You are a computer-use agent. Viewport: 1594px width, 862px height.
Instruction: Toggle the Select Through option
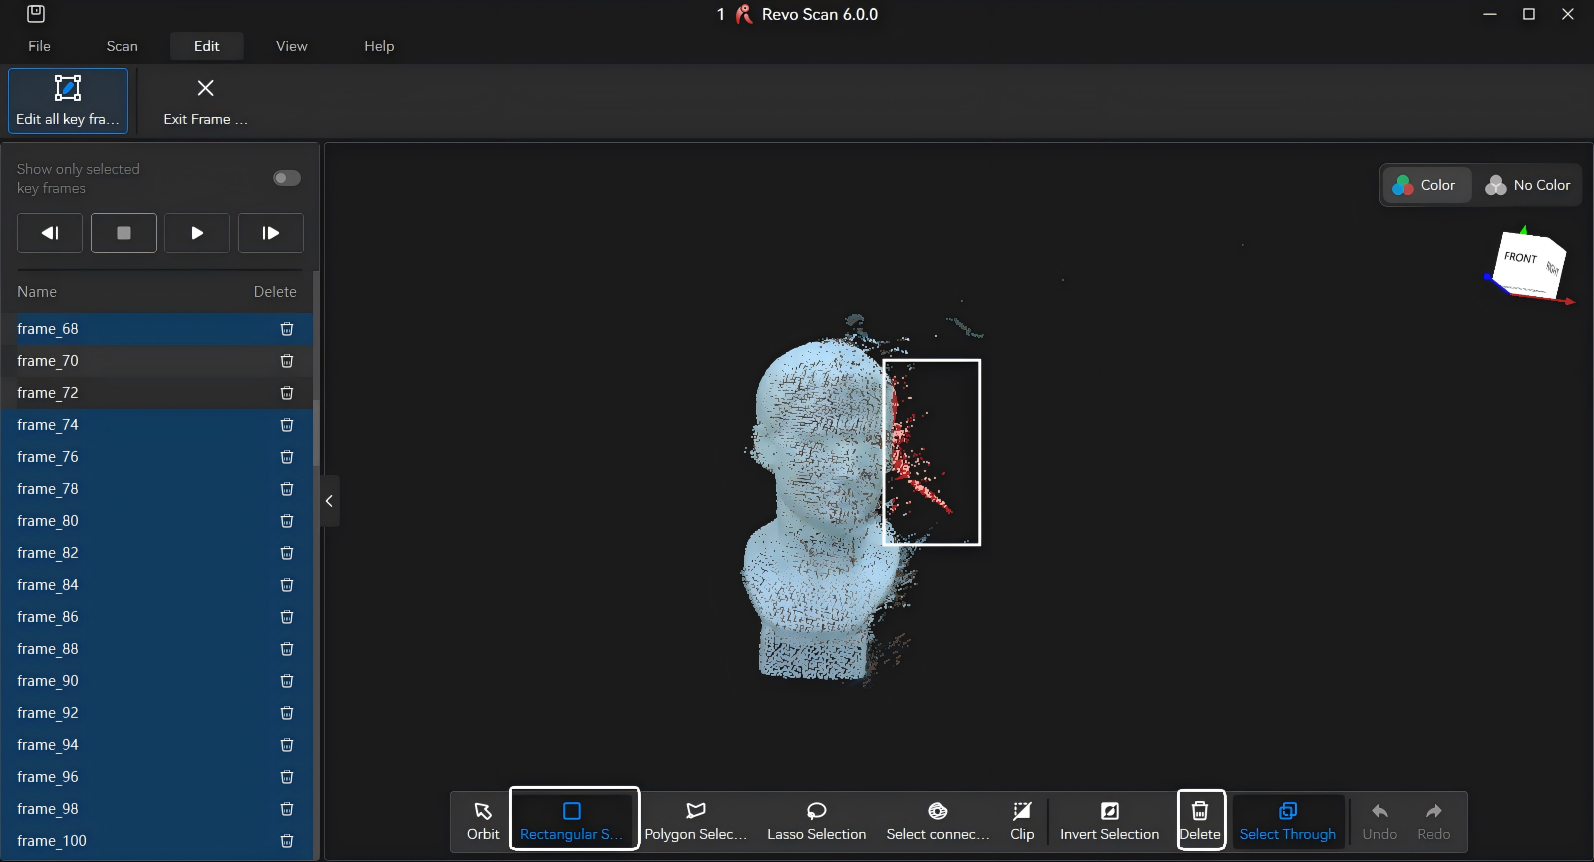(1287, 820)
